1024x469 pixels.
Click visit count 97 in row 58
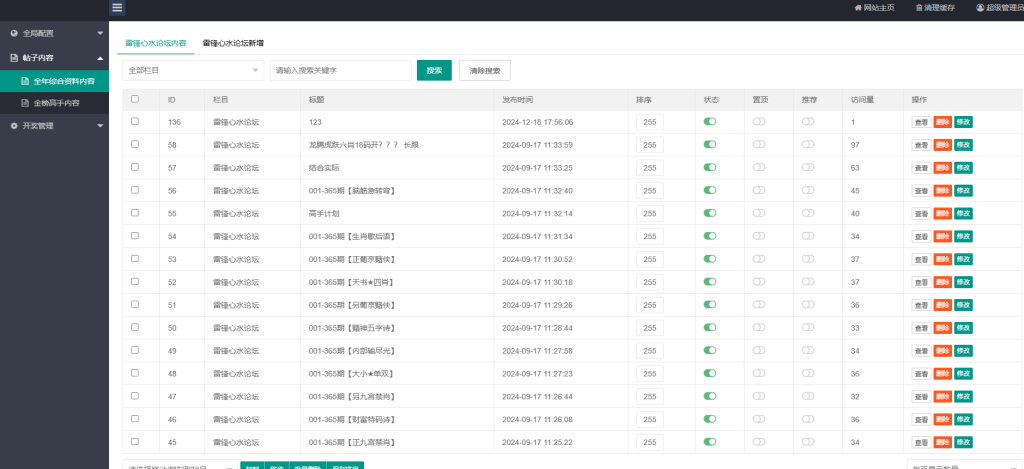coord(855,145)
